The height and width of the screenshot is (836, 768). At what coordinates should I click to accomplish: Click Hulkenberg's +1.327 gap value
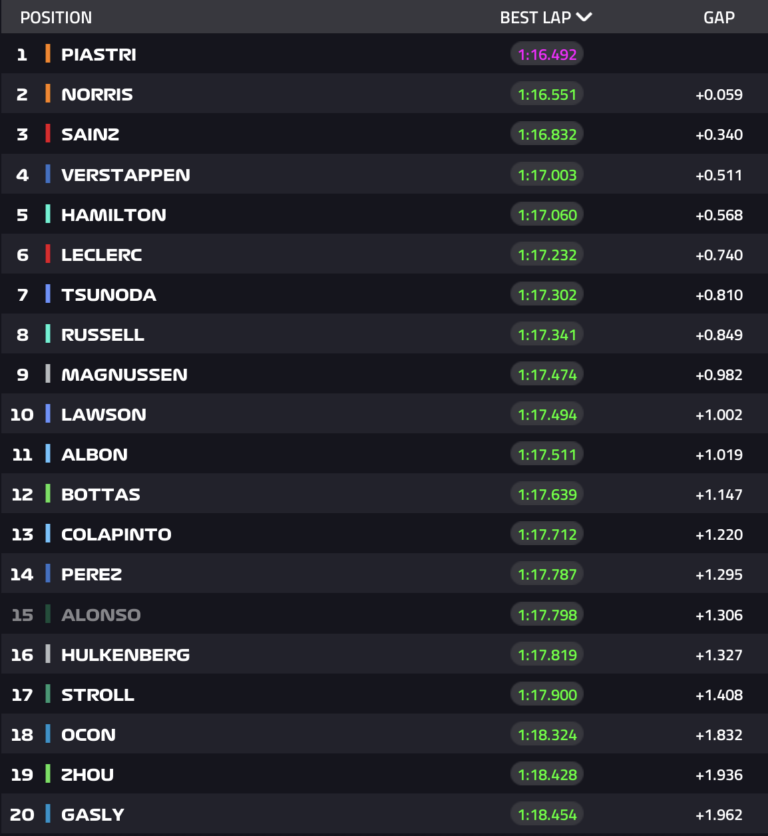pyautogui.click(x=718, y=654)
